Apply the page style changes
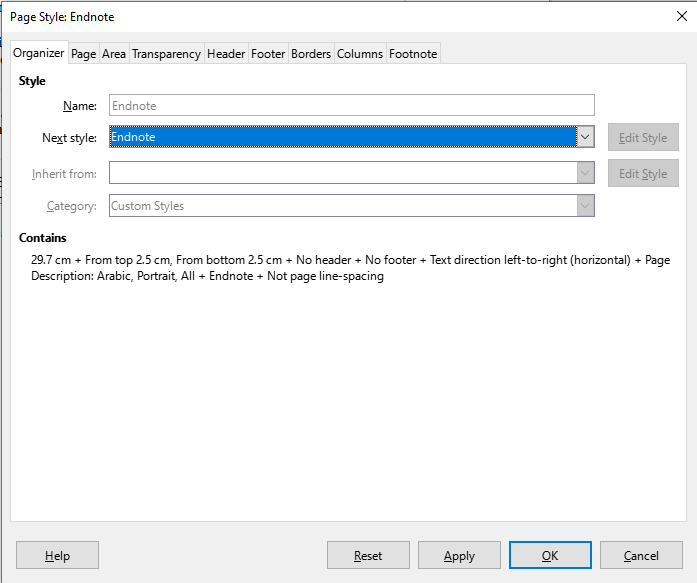697x583 pixels. pos(459,555)
